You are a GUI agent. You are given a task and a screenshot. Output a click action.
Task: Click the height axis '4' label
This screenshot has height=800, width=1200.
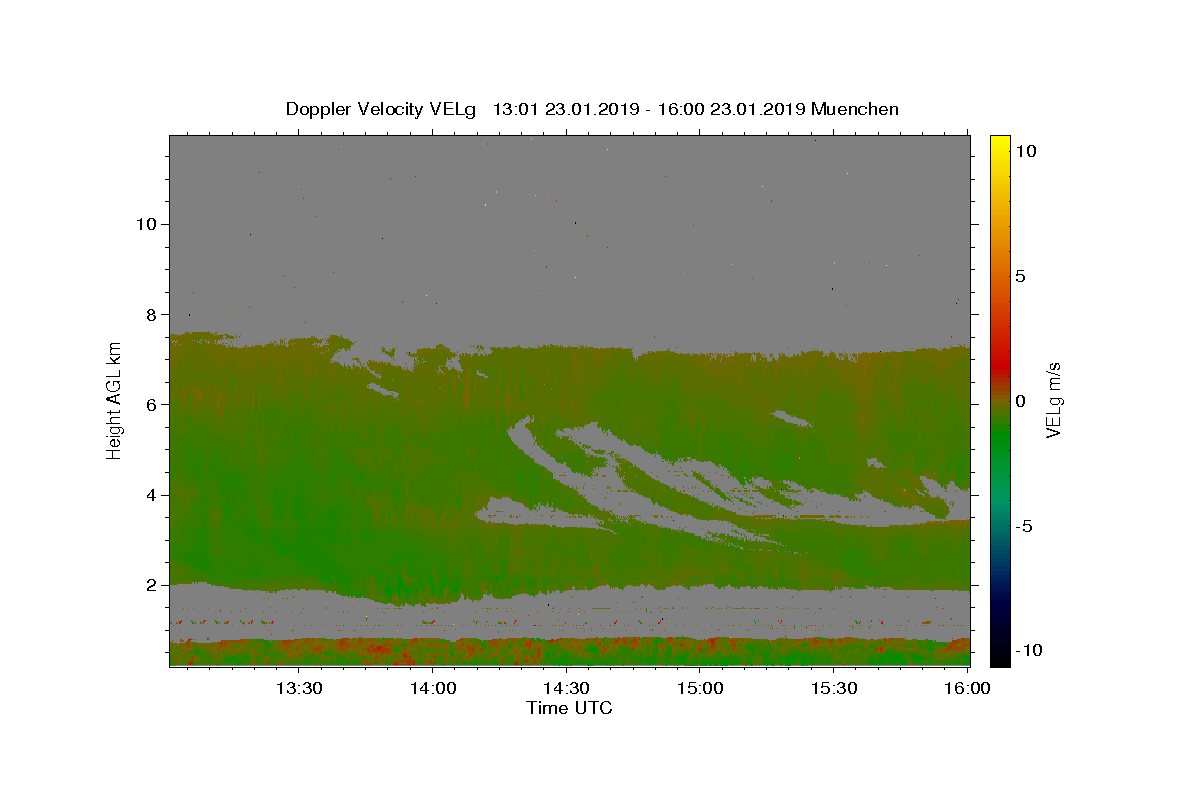tap(150, 495)
